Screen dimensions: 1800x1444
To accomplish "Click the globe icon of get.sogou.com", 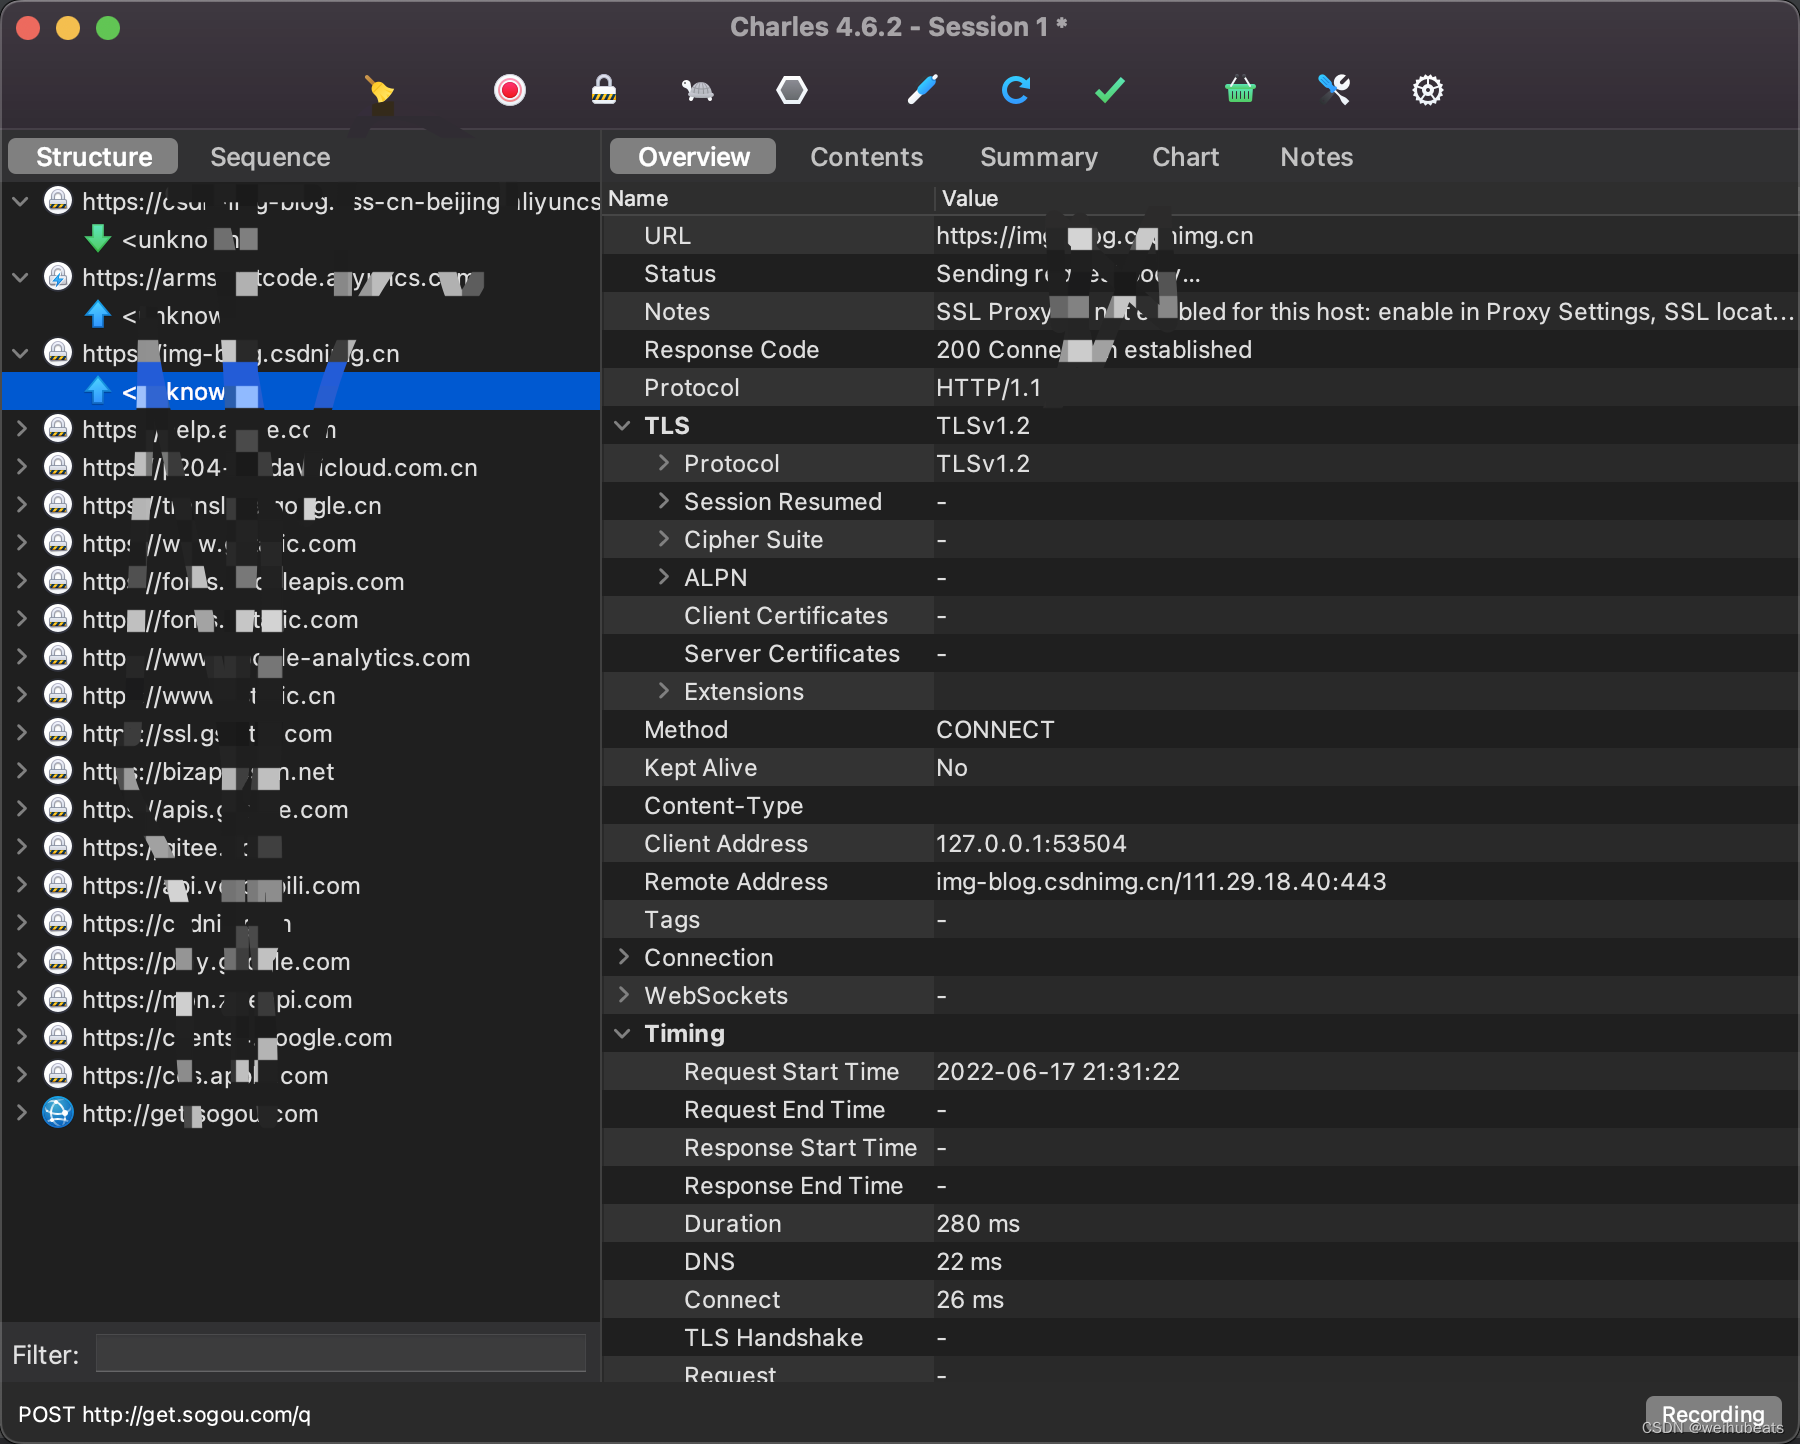I will pyautogui.click(x=58, y=1113).
